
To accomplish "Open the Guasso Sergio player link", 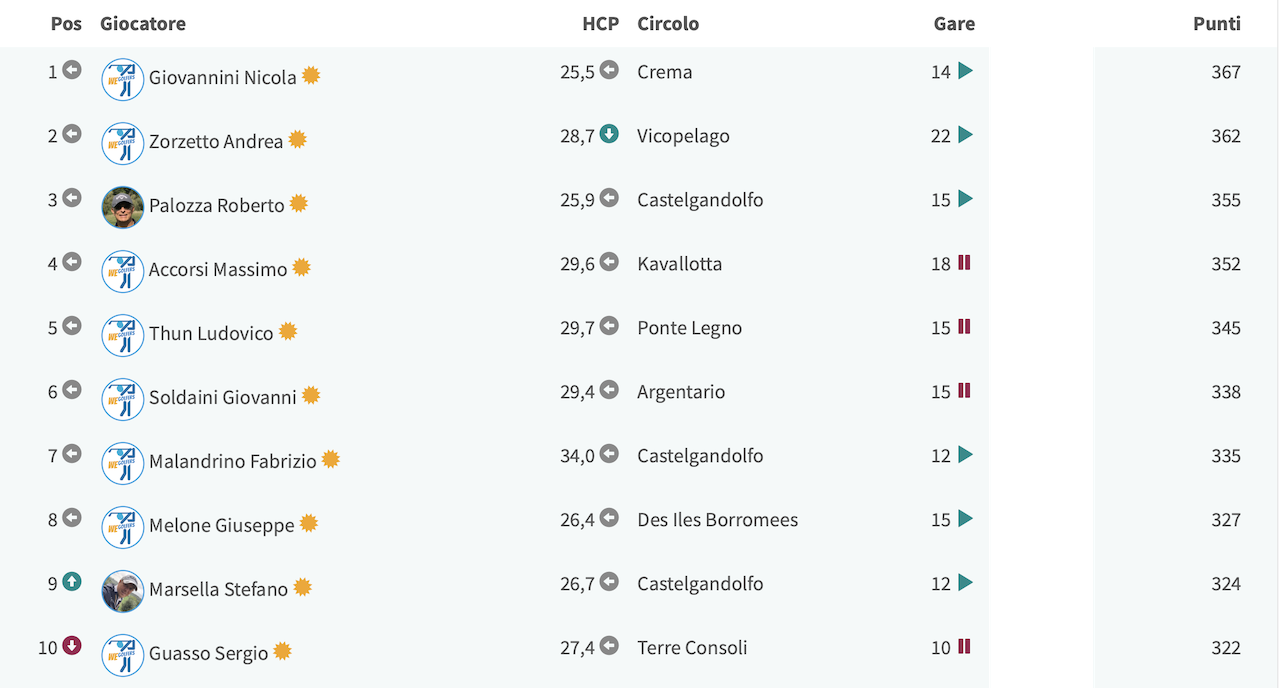I will pyautogui.click(x=209, y=653).
